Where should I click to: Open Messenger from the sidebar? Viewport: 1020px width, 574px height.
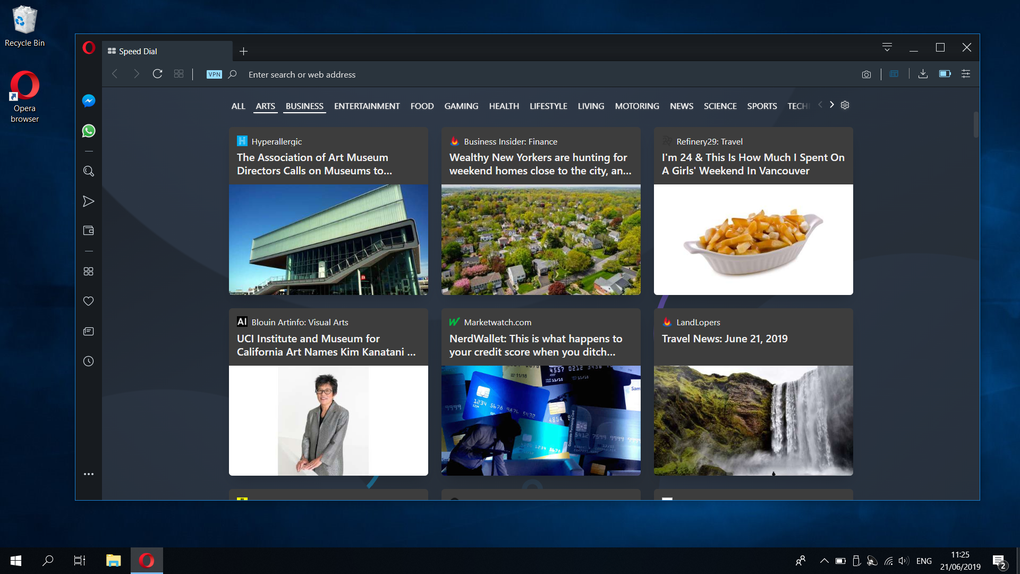coord(88,101)
